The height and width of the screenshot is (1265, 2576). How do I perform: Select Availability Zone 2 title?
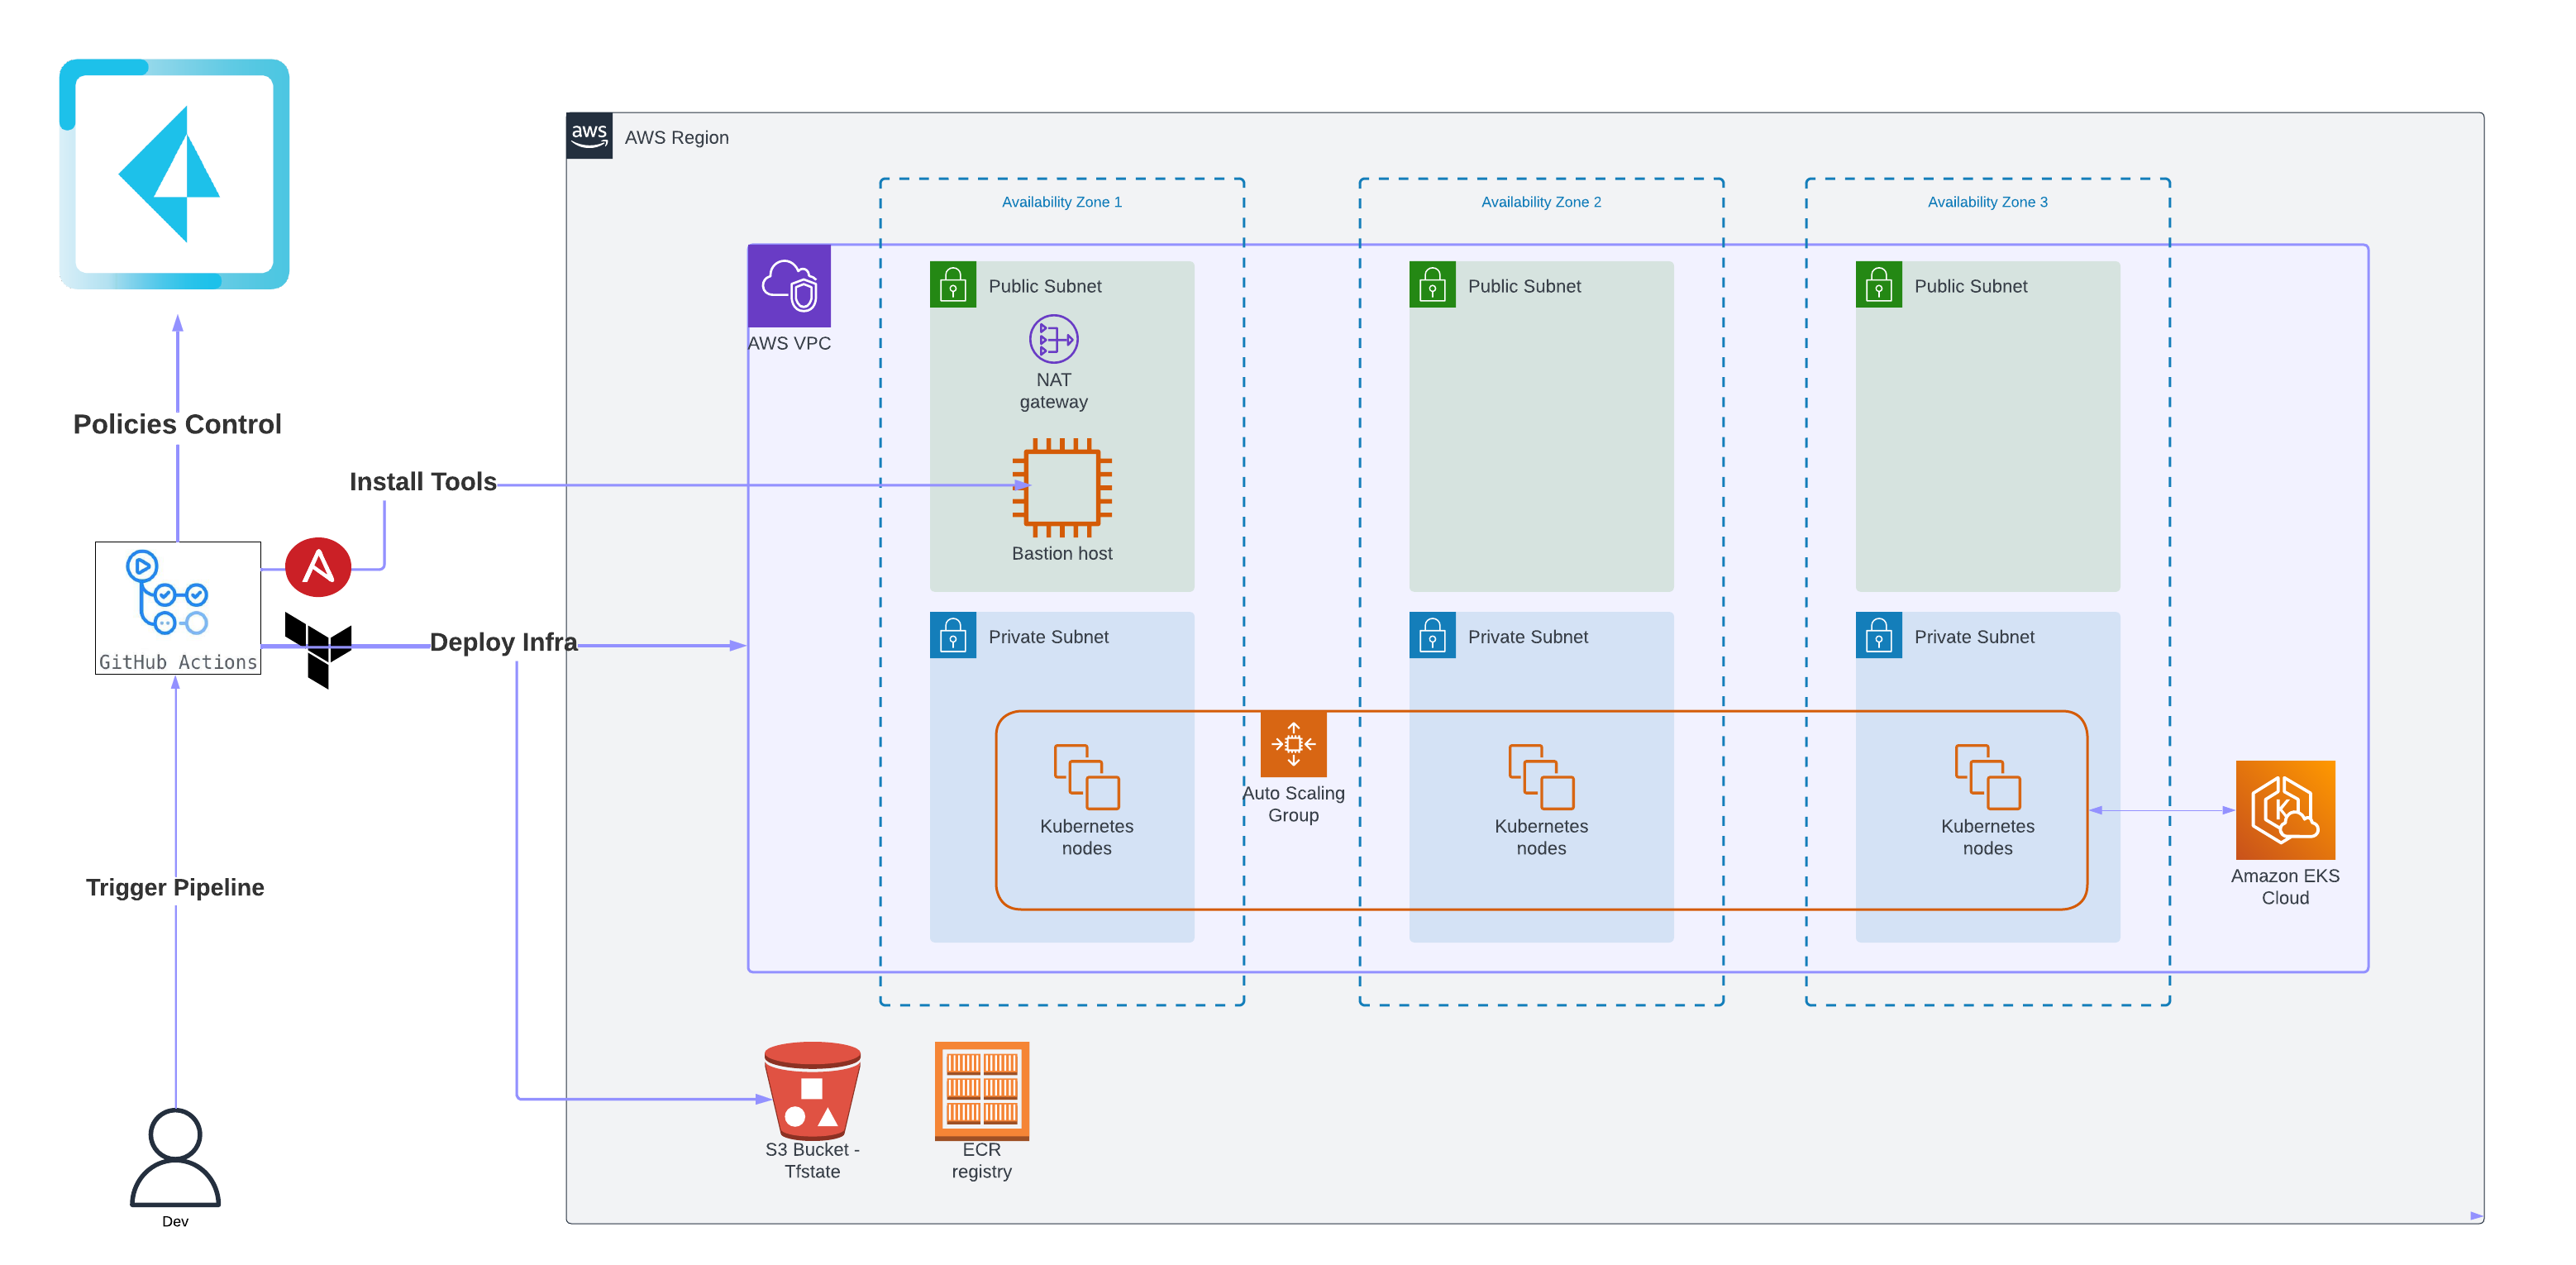coord(1540,202)
